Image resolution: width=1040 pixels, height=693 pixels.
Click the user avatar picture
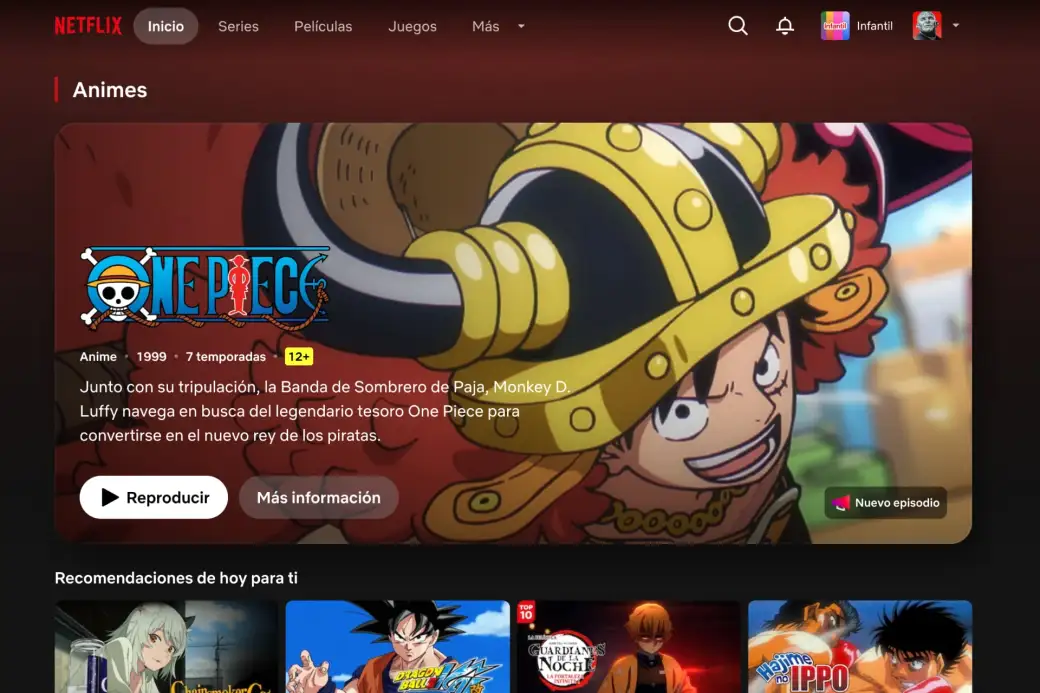point(927,26)
